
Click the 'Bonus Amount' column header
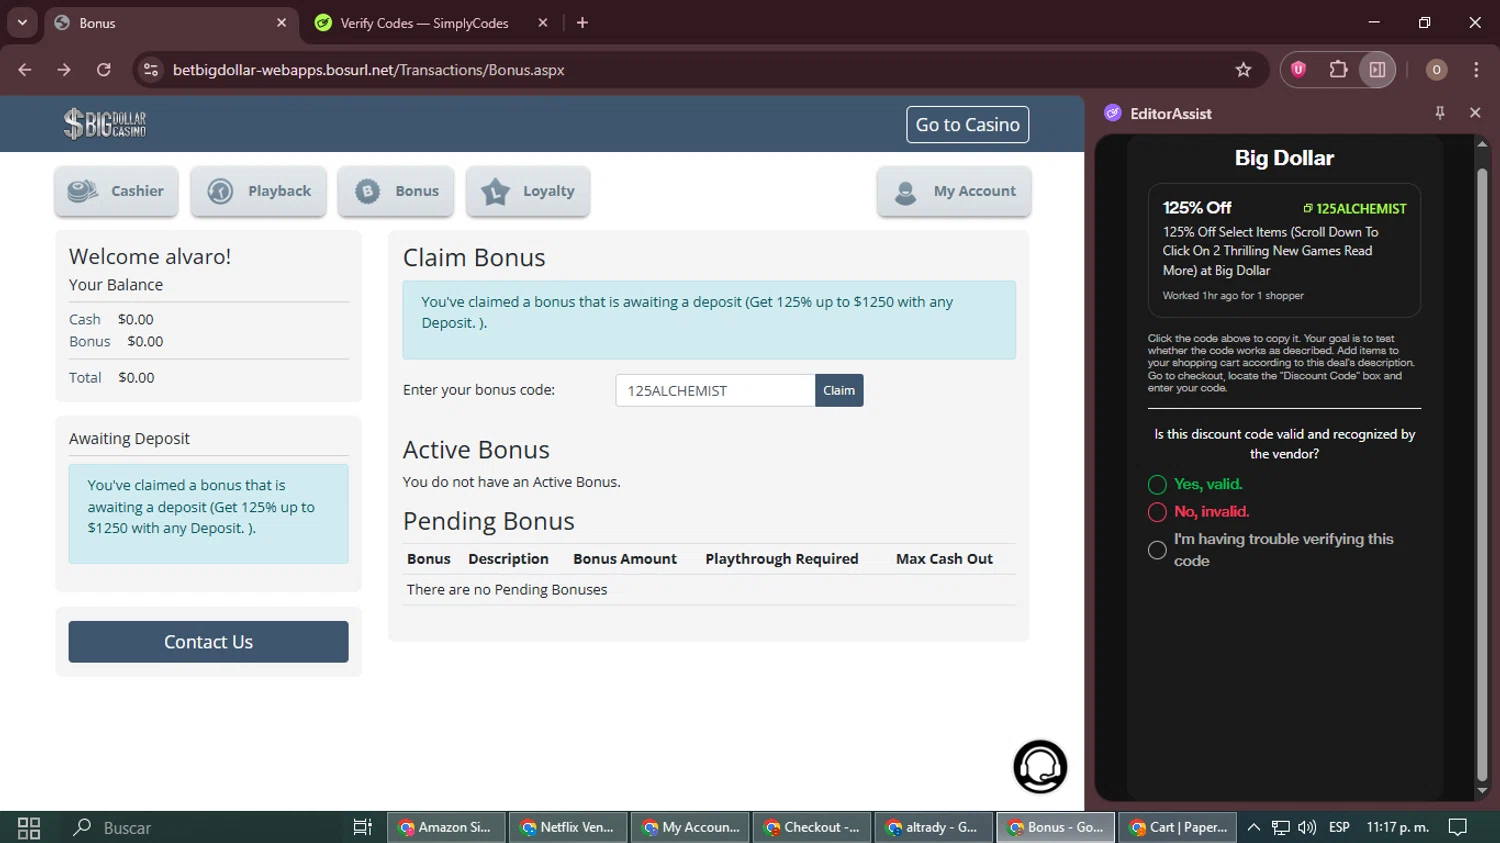pyautogui.click(x=625, y=559)
